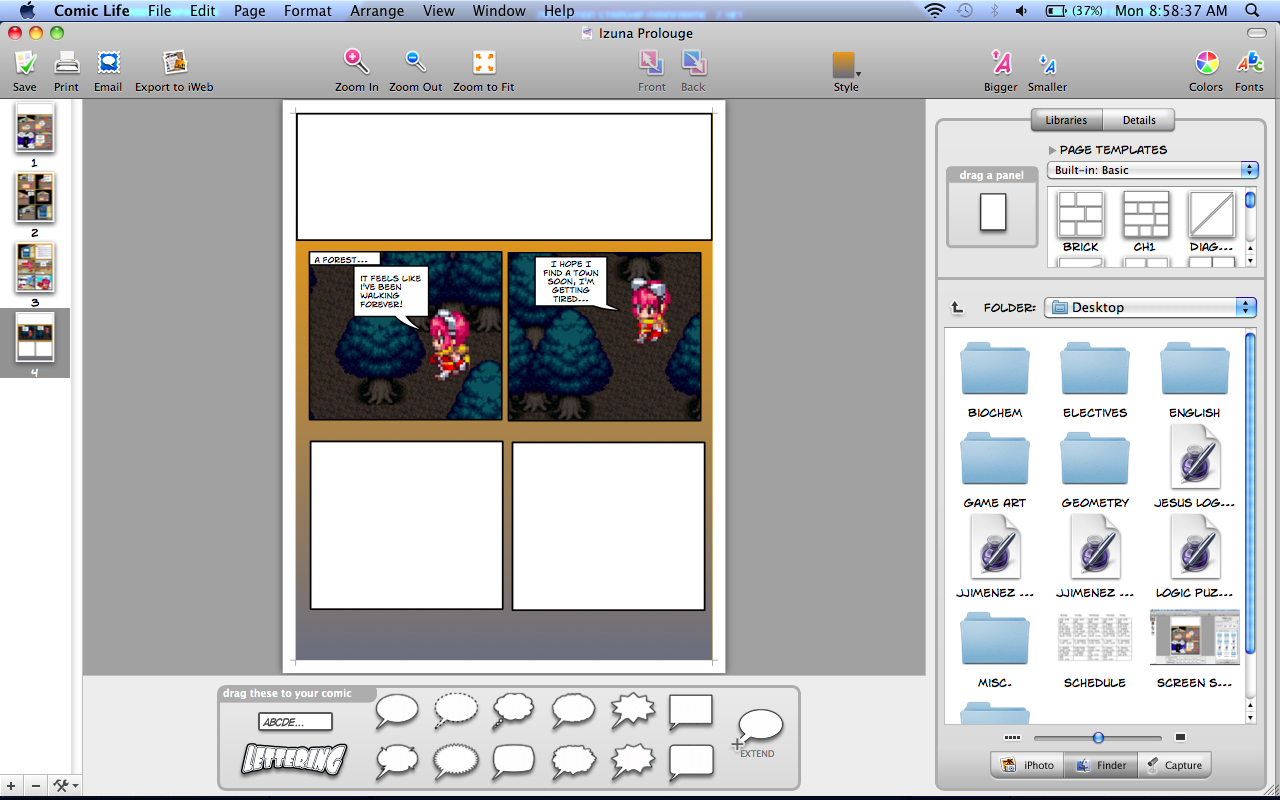Click the Save toolbar icon
Screen dimensions: 1280x800
[x=25, y=64]
